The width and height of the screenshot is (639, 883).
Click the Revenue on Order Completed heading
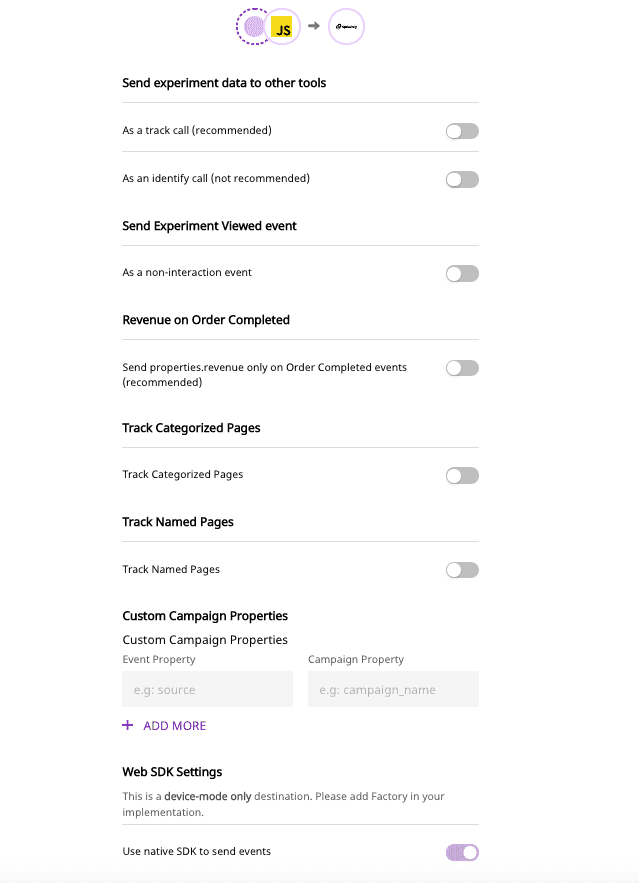(206, 320)
